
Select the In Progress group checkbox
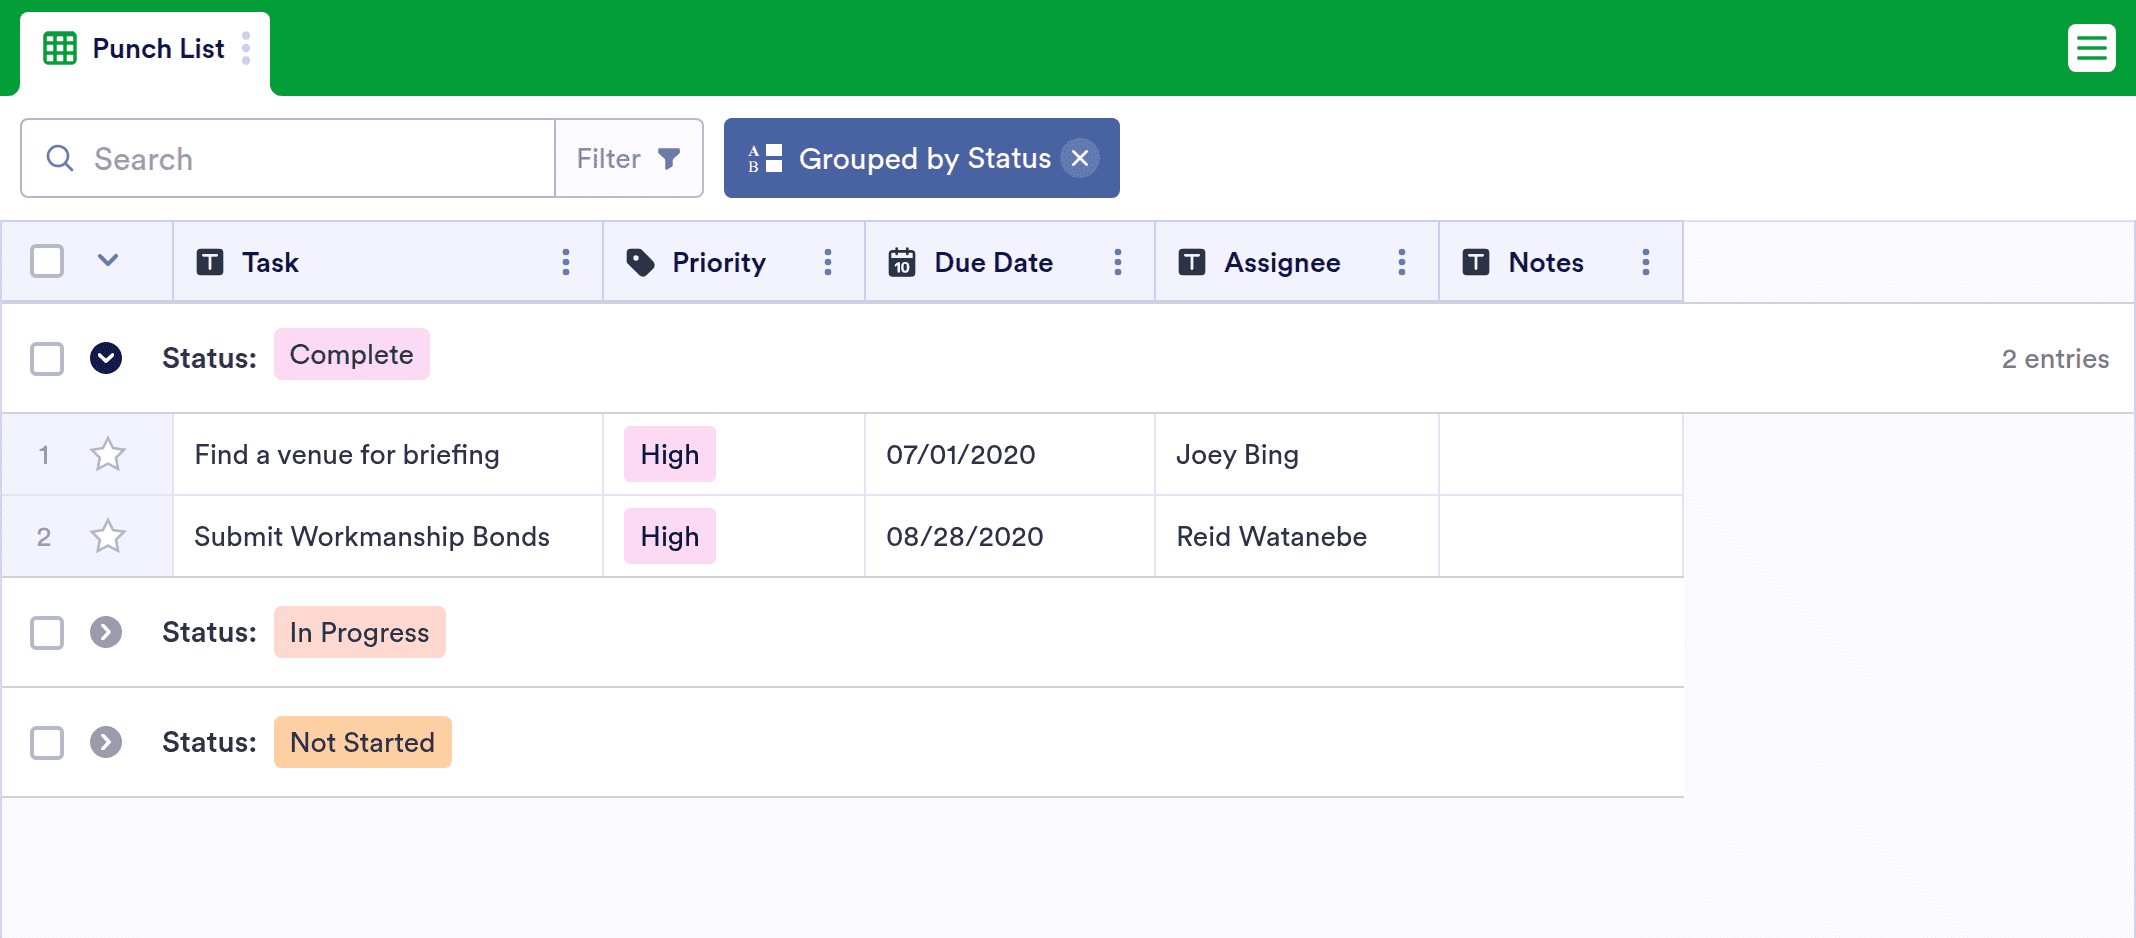pyautogui.click(x=47, y=632)
